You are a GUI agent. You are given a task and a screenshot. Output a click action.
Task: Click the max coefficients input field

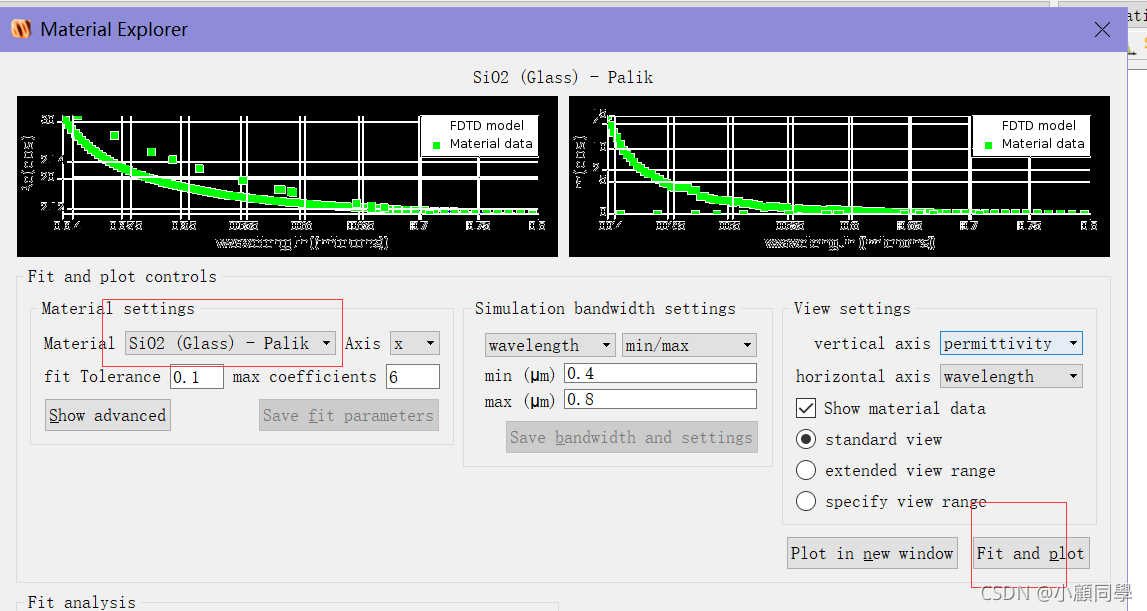point(413,377)
